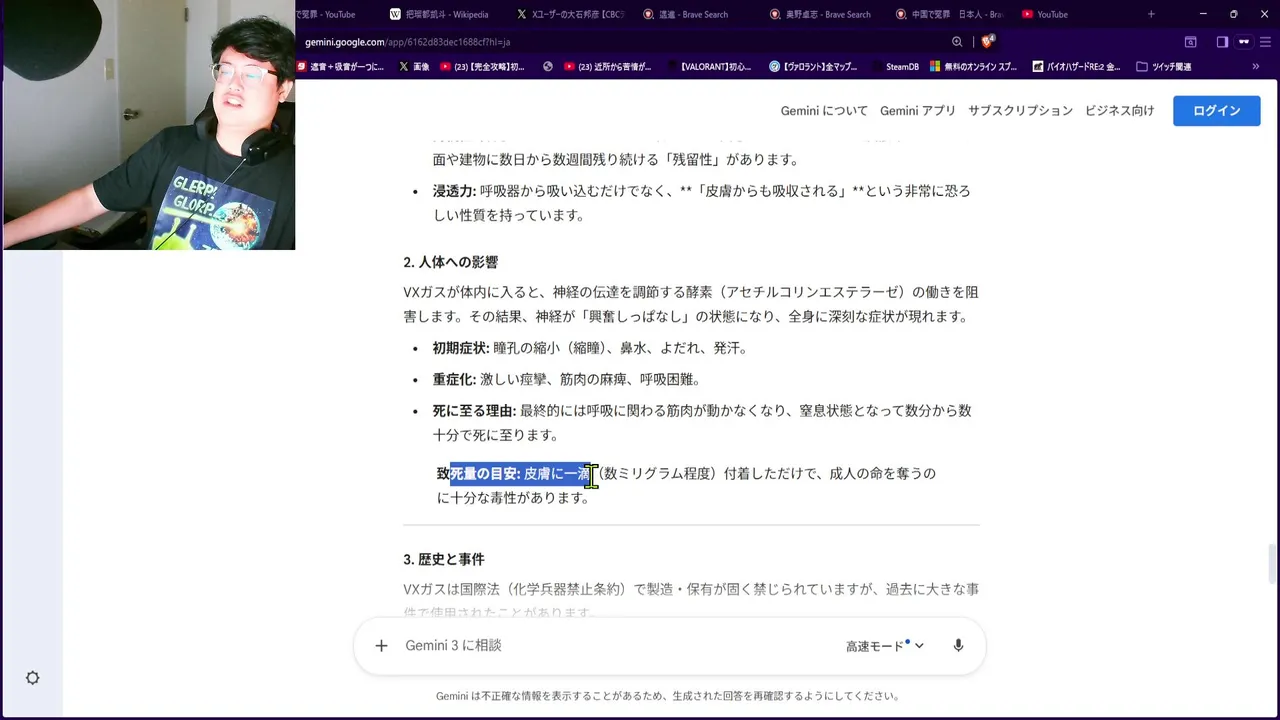Screen dimensions: 1280x720
Task: Show hidden bookmarks with double chevron
Action: click(x=1255, y=67)
